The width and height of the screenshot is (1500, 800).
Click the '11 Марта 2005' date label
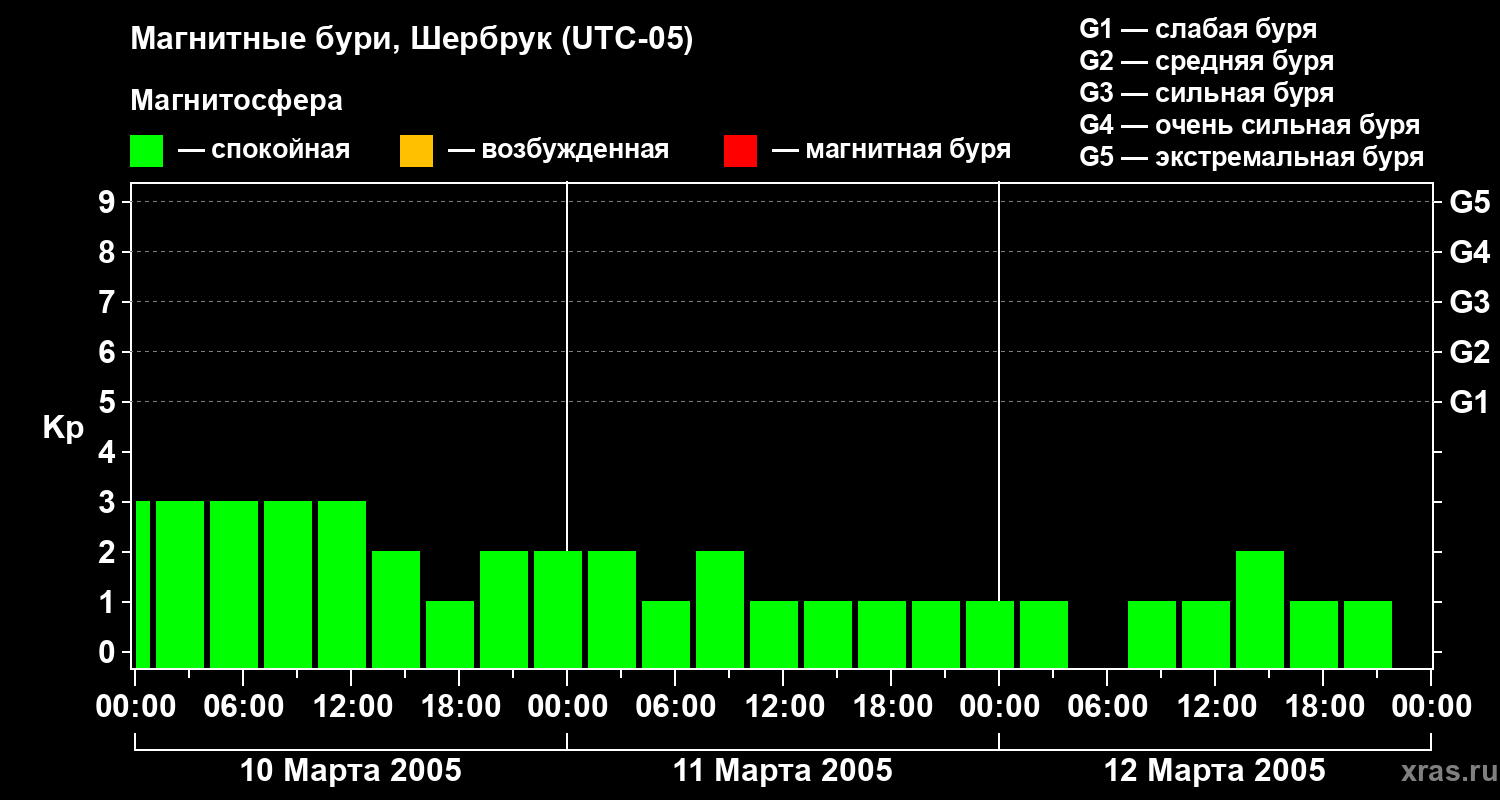pos(783,771)
